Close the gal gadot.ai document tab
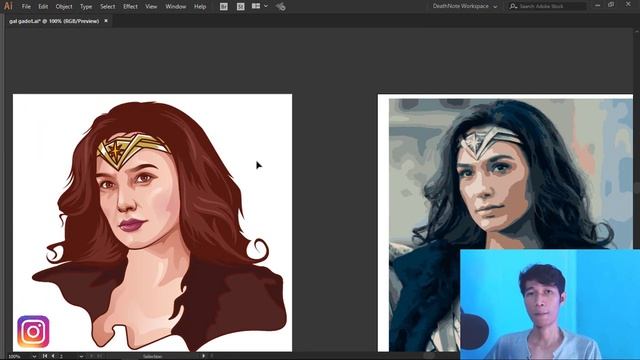 (x=106, y=21)
